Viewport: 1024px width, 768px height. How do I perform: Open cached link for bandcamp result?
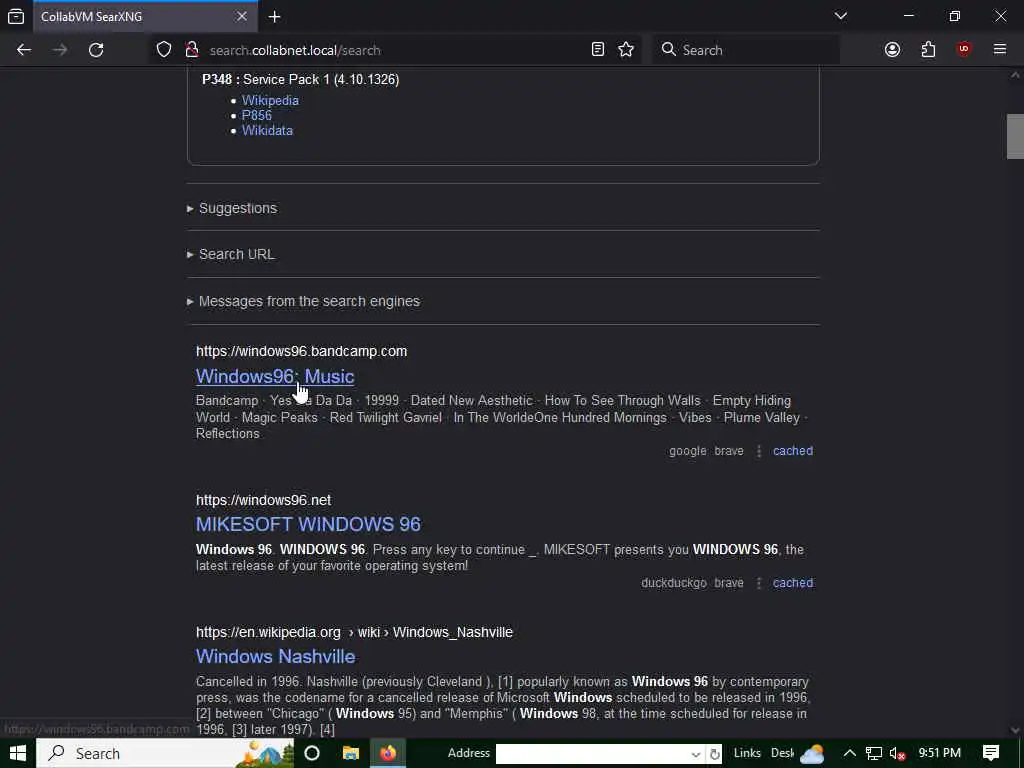tap(793, 451)
